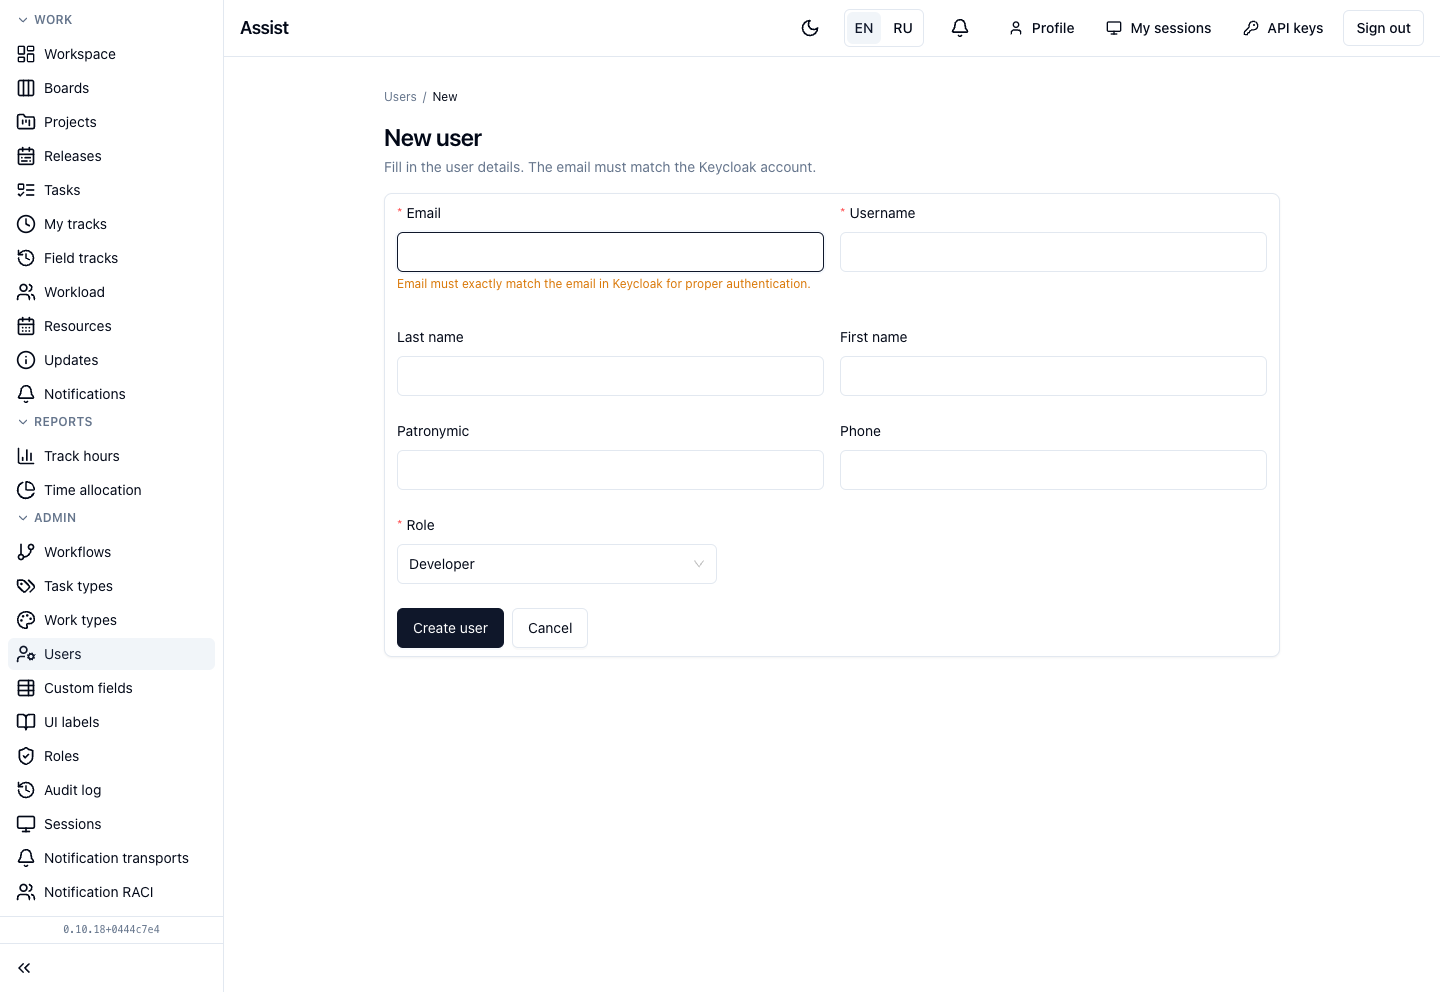
Task: Focus the Username input field
Action: click(x=1053, y=252)
